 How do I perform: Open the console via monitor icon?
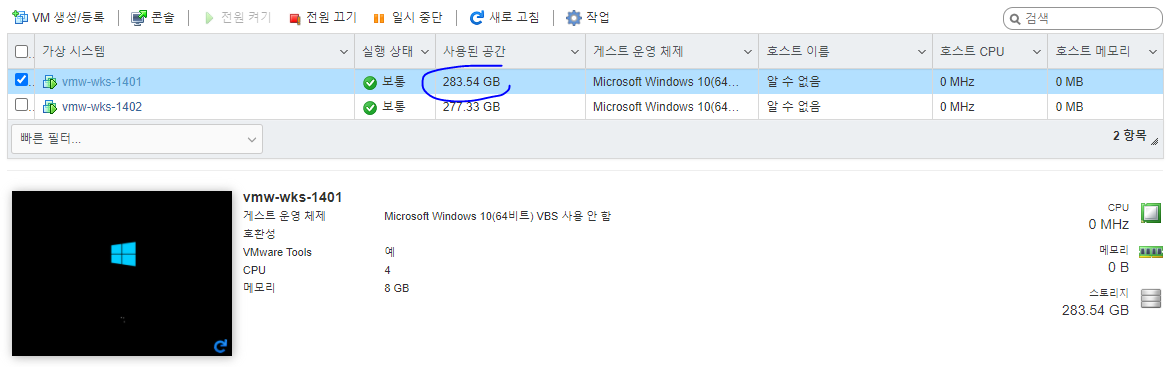[x=139, y=17]
